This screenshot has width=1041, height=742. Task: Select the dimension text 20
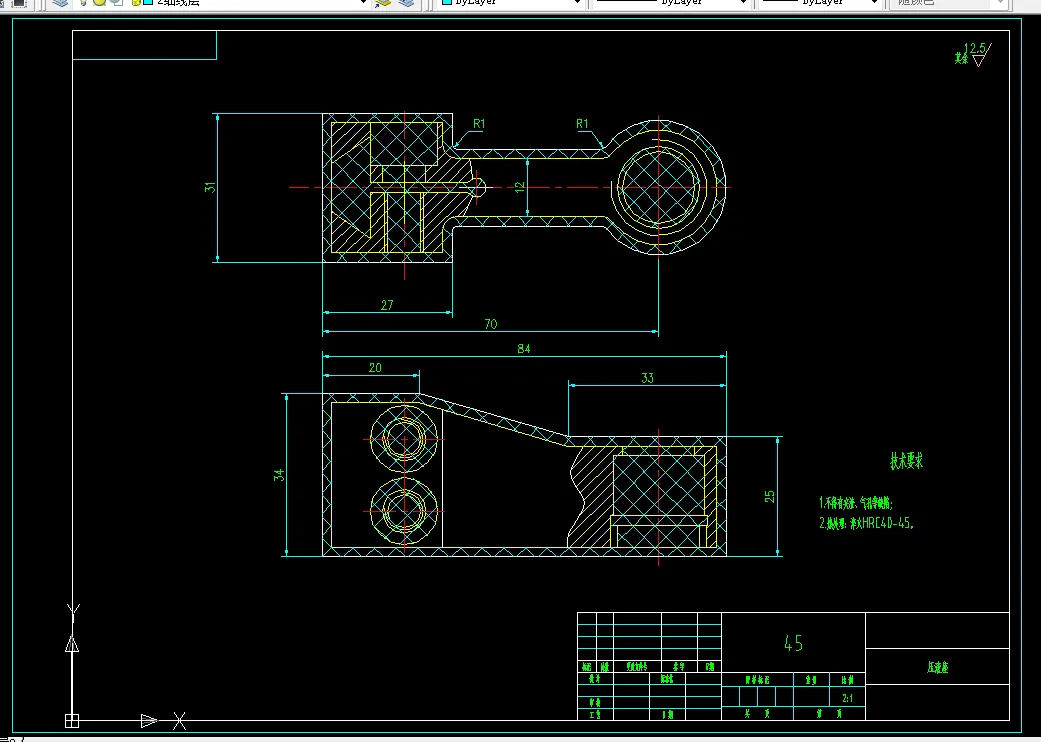tap(375, 368)
